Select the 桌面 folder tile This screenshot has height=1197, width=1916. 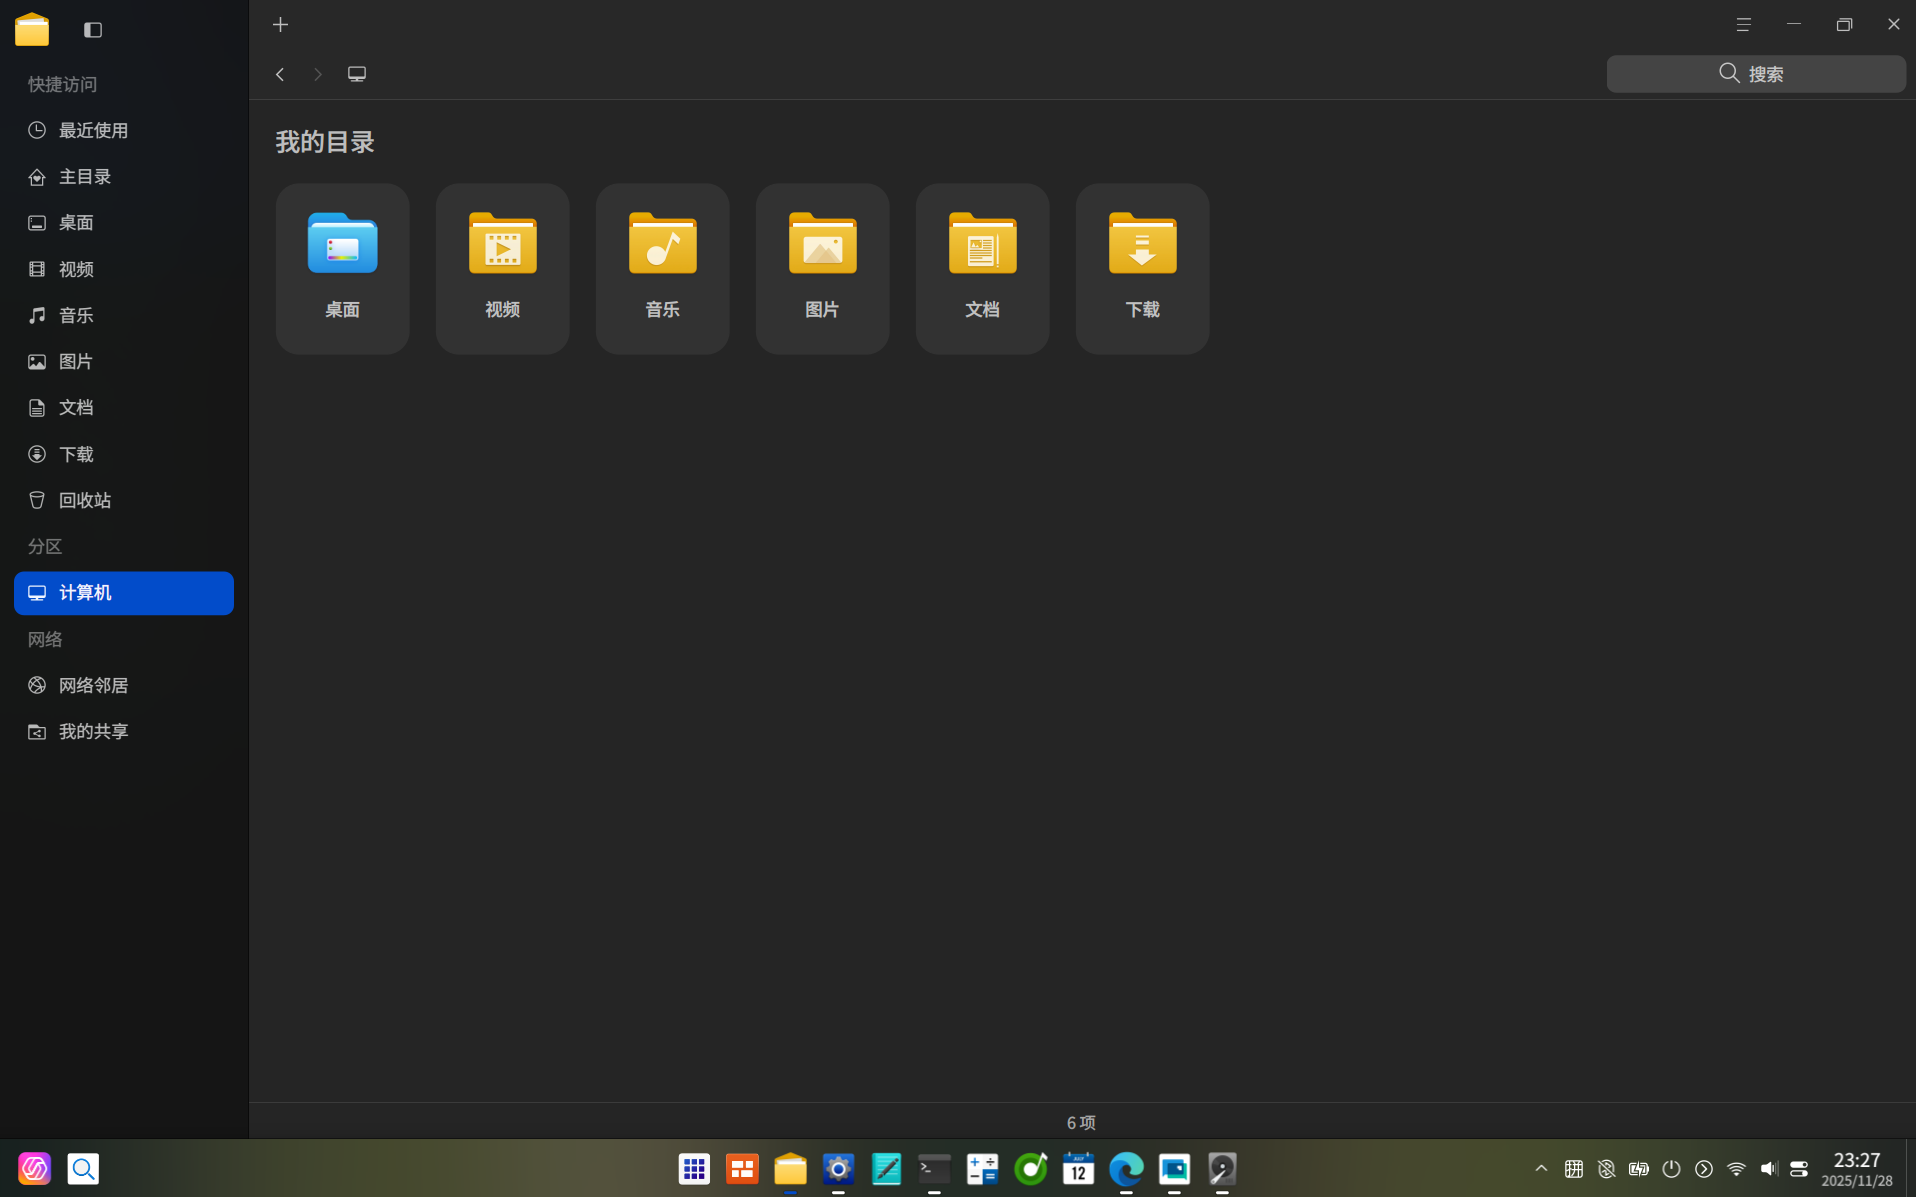[342, 268]
